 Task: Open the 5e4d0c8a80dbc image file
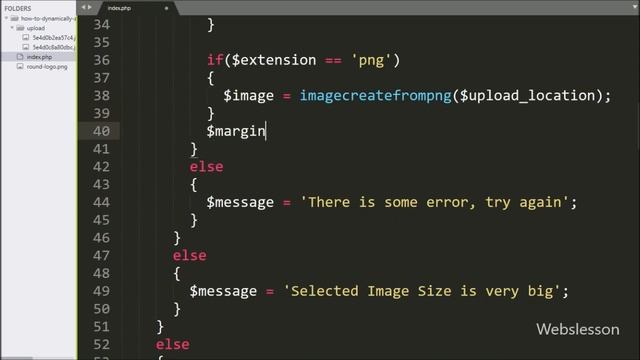coord(54,47)
